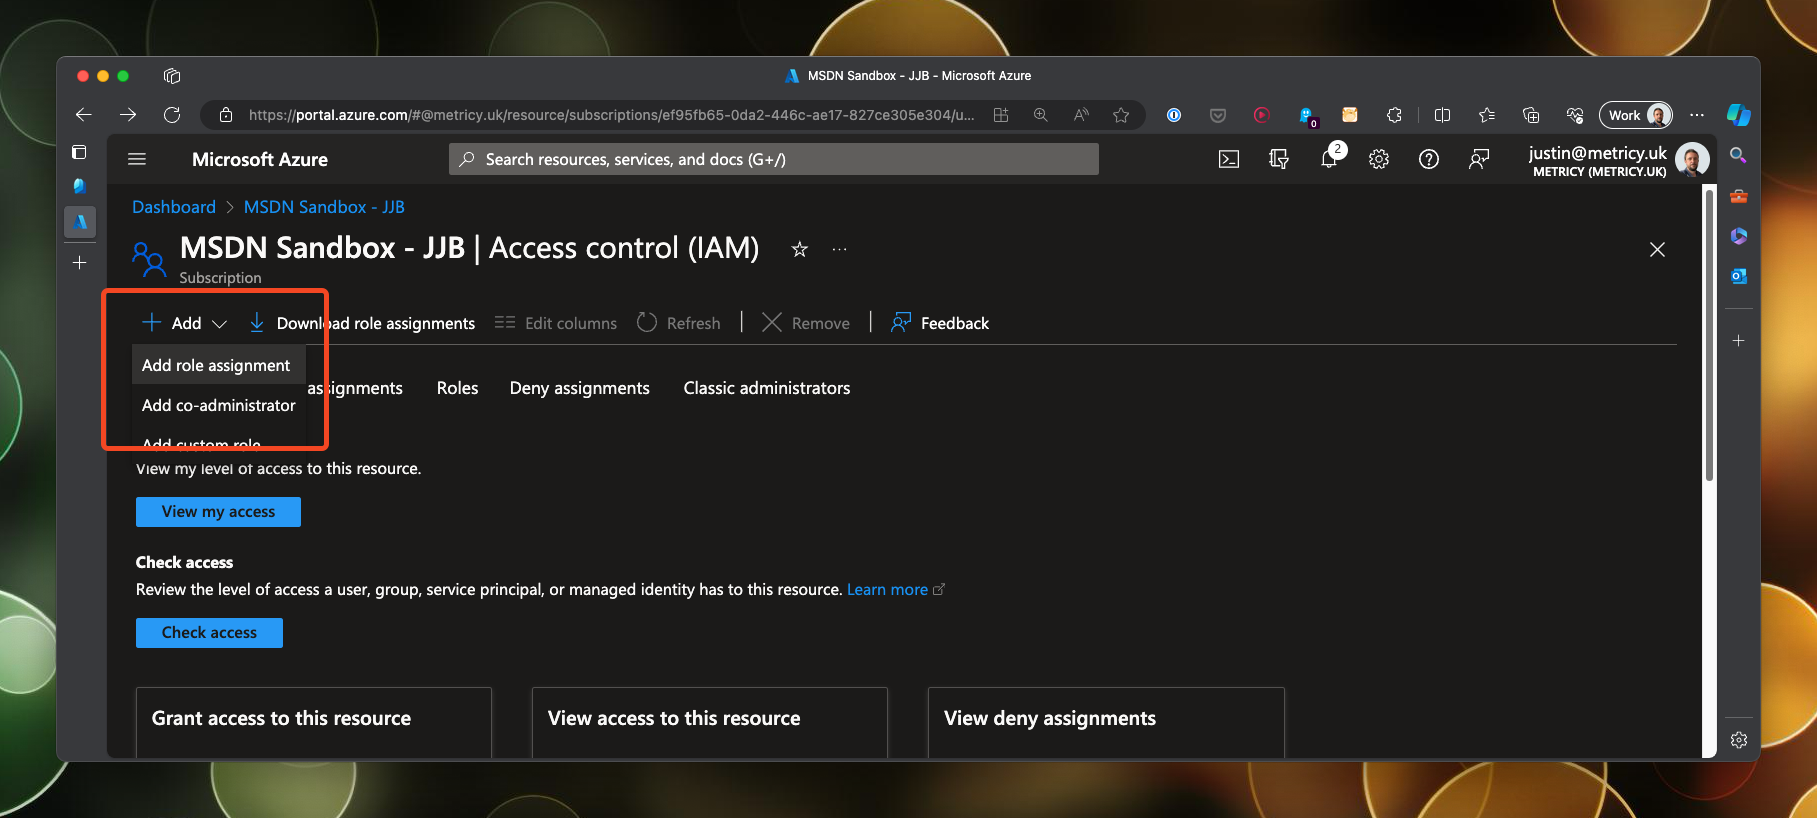The height and width of the screenshot is (818, 1817).
Task: Click the browser address bar URL
Action: (611, 115)
